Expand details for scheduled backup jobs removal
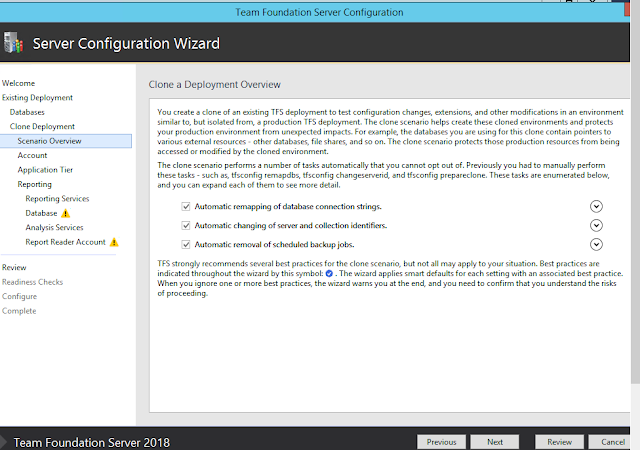This screenshot has height=450, width=640. click(x=596, y=245)
